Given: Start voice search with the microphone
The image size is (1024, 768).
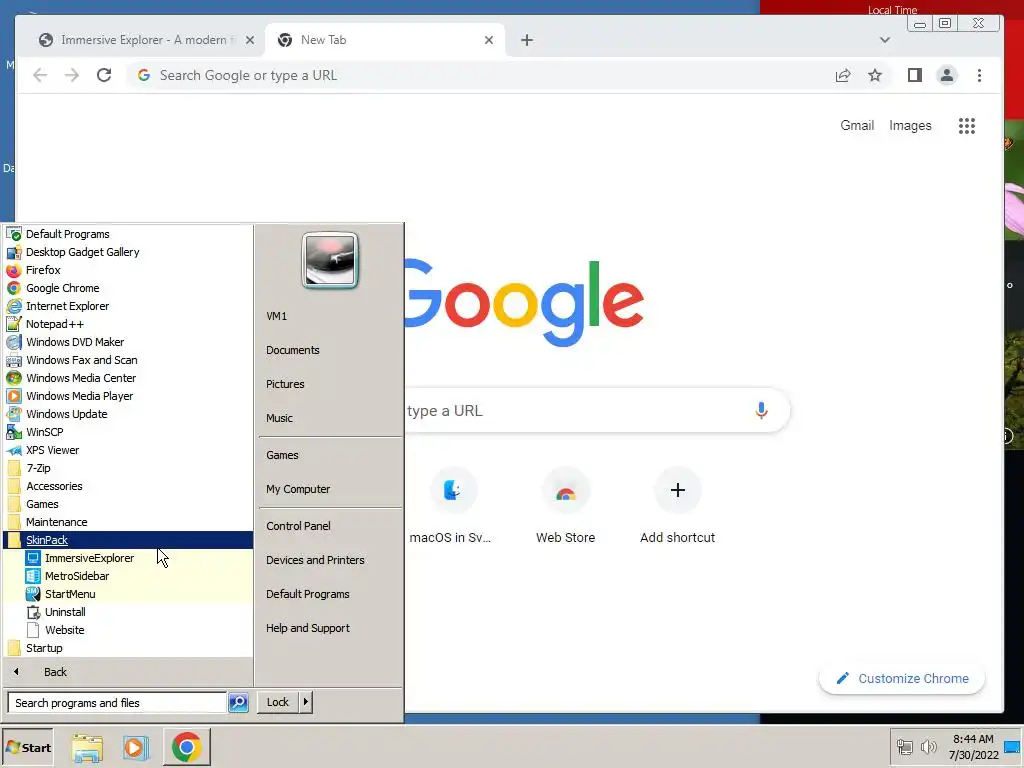Looking at the screenshot, I should [761, 410].
